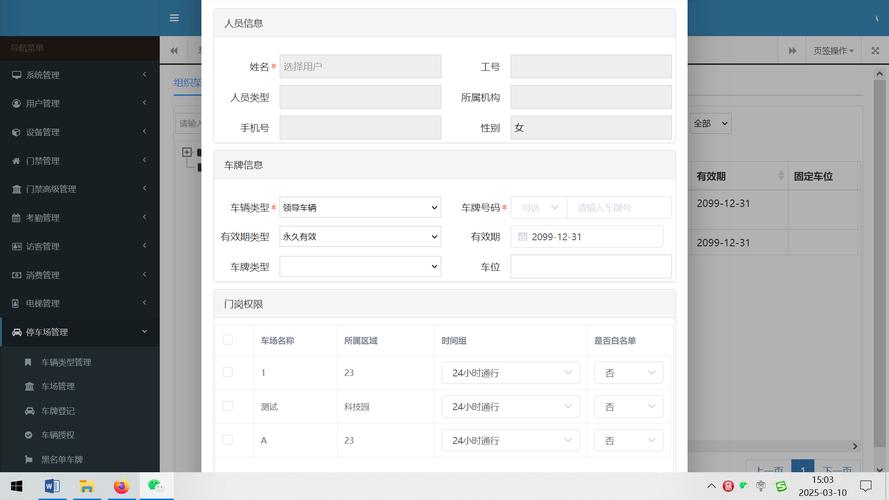This screenshot has width=889, height=500.
Task: Open the 用户管理 sidebar menu
Action: coord(79,103)
